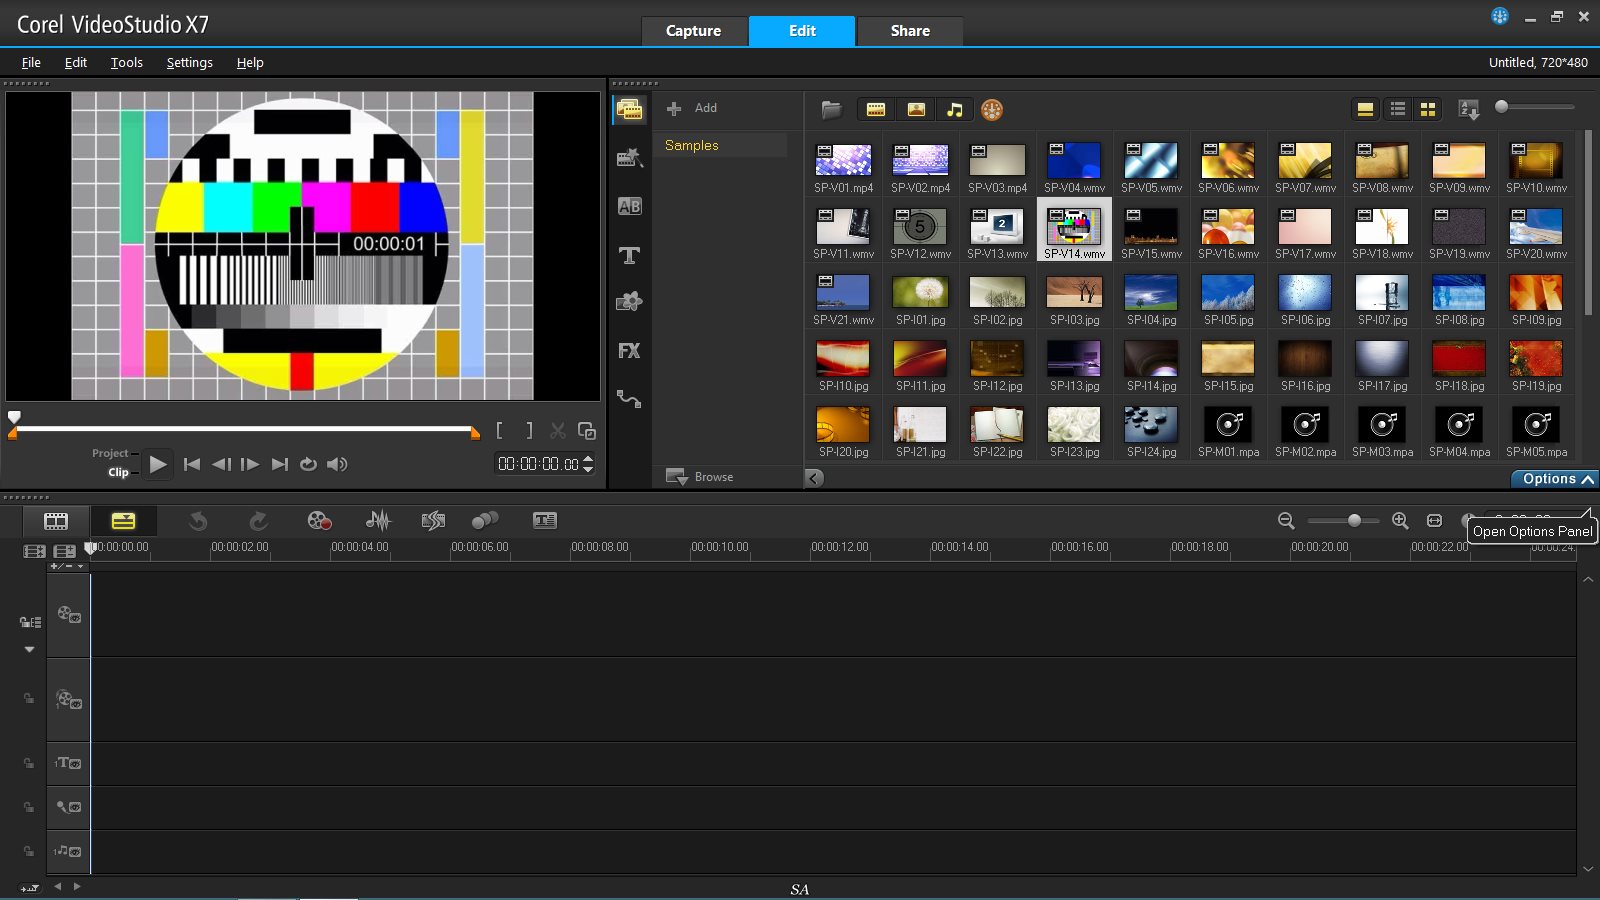Screen dimensions: 1600x900
Task: Open the Title library
Action: [x=630, y=255]
